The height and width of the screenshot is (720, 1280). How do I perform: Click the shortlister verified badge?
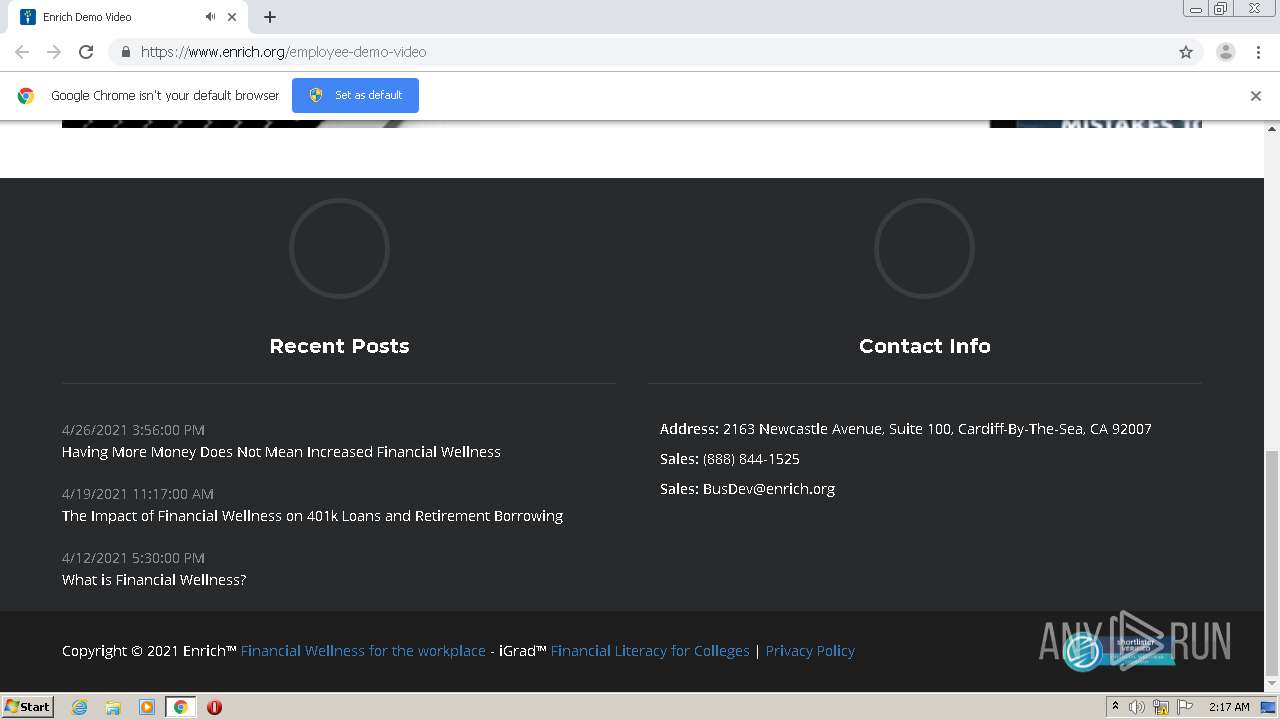pos(1118,651)
